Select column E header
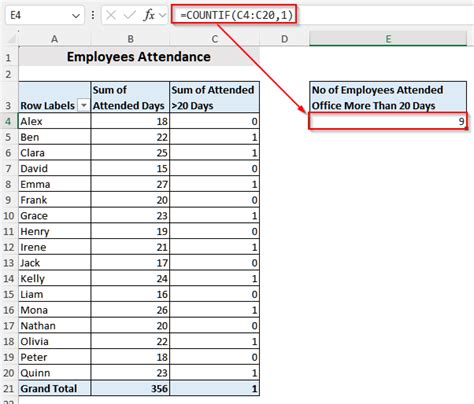The height and width of the screenshot is (404, 474). [388, 39]
